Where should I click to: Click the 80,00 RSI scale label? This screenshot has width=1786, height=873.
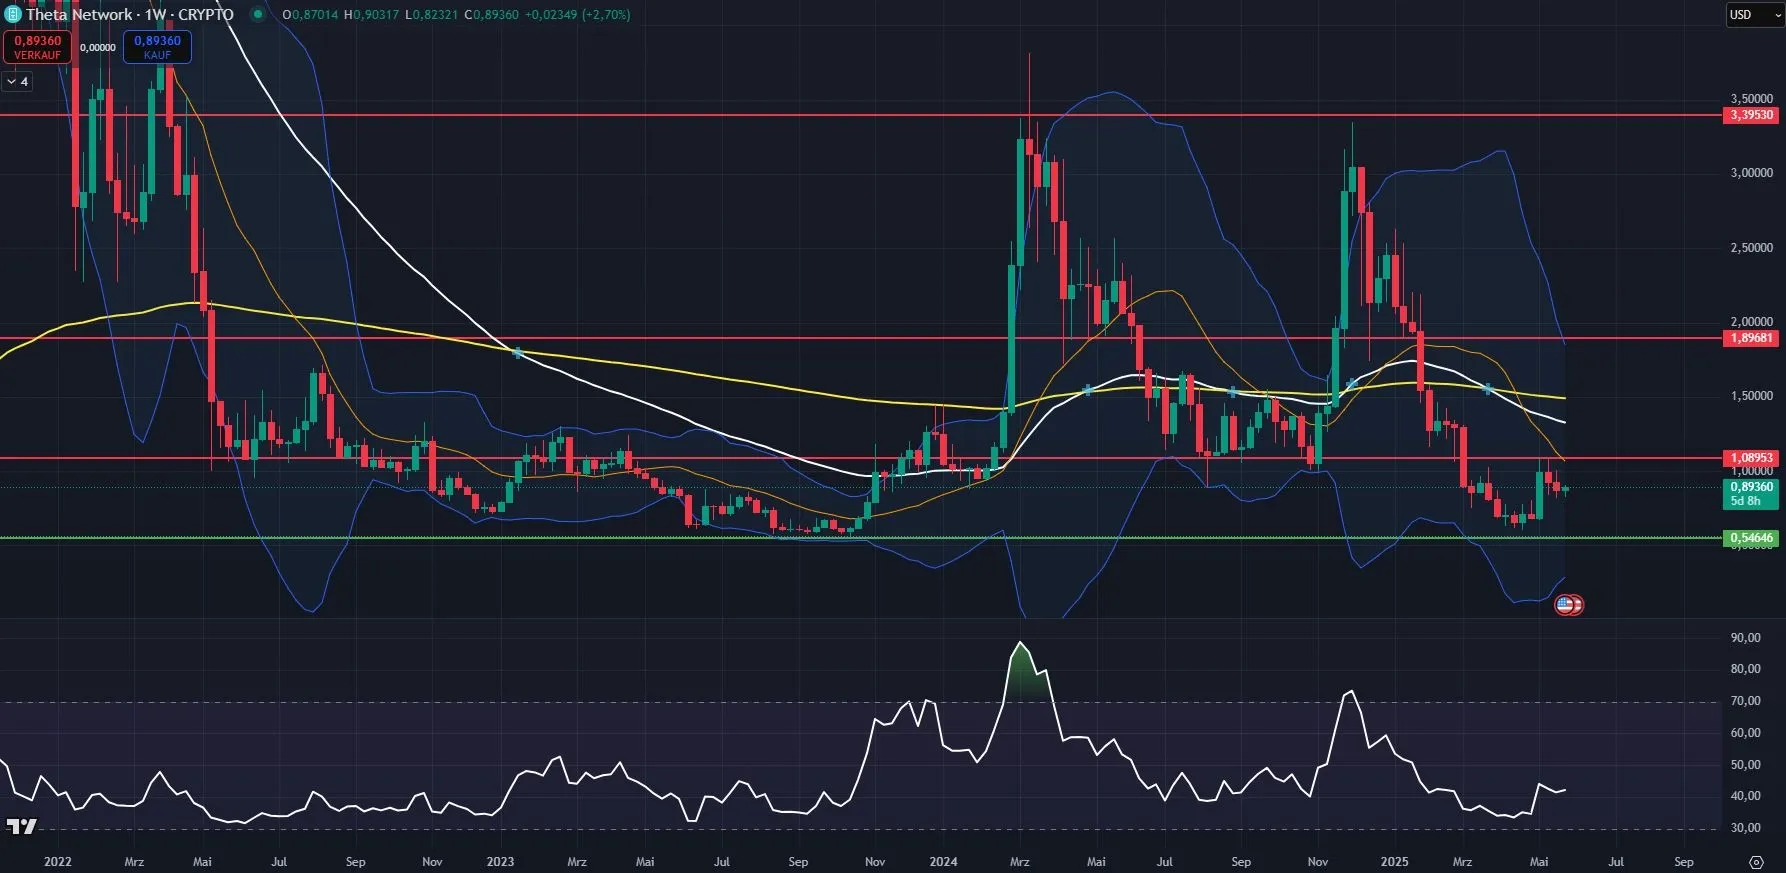click(x=1745, y=669)
